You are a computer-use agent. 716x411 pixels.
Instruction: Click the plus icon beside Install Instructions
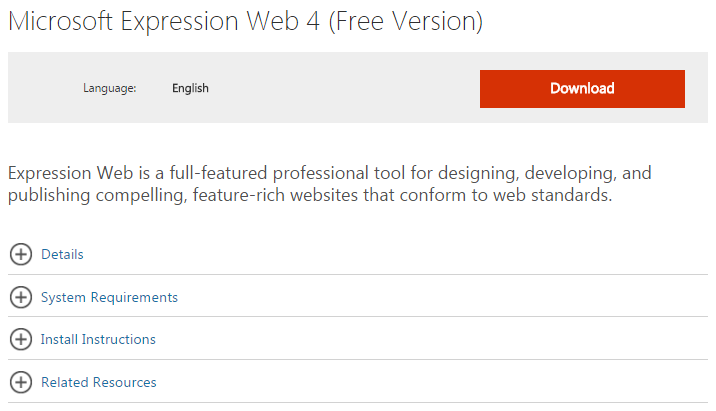[21, 339]
